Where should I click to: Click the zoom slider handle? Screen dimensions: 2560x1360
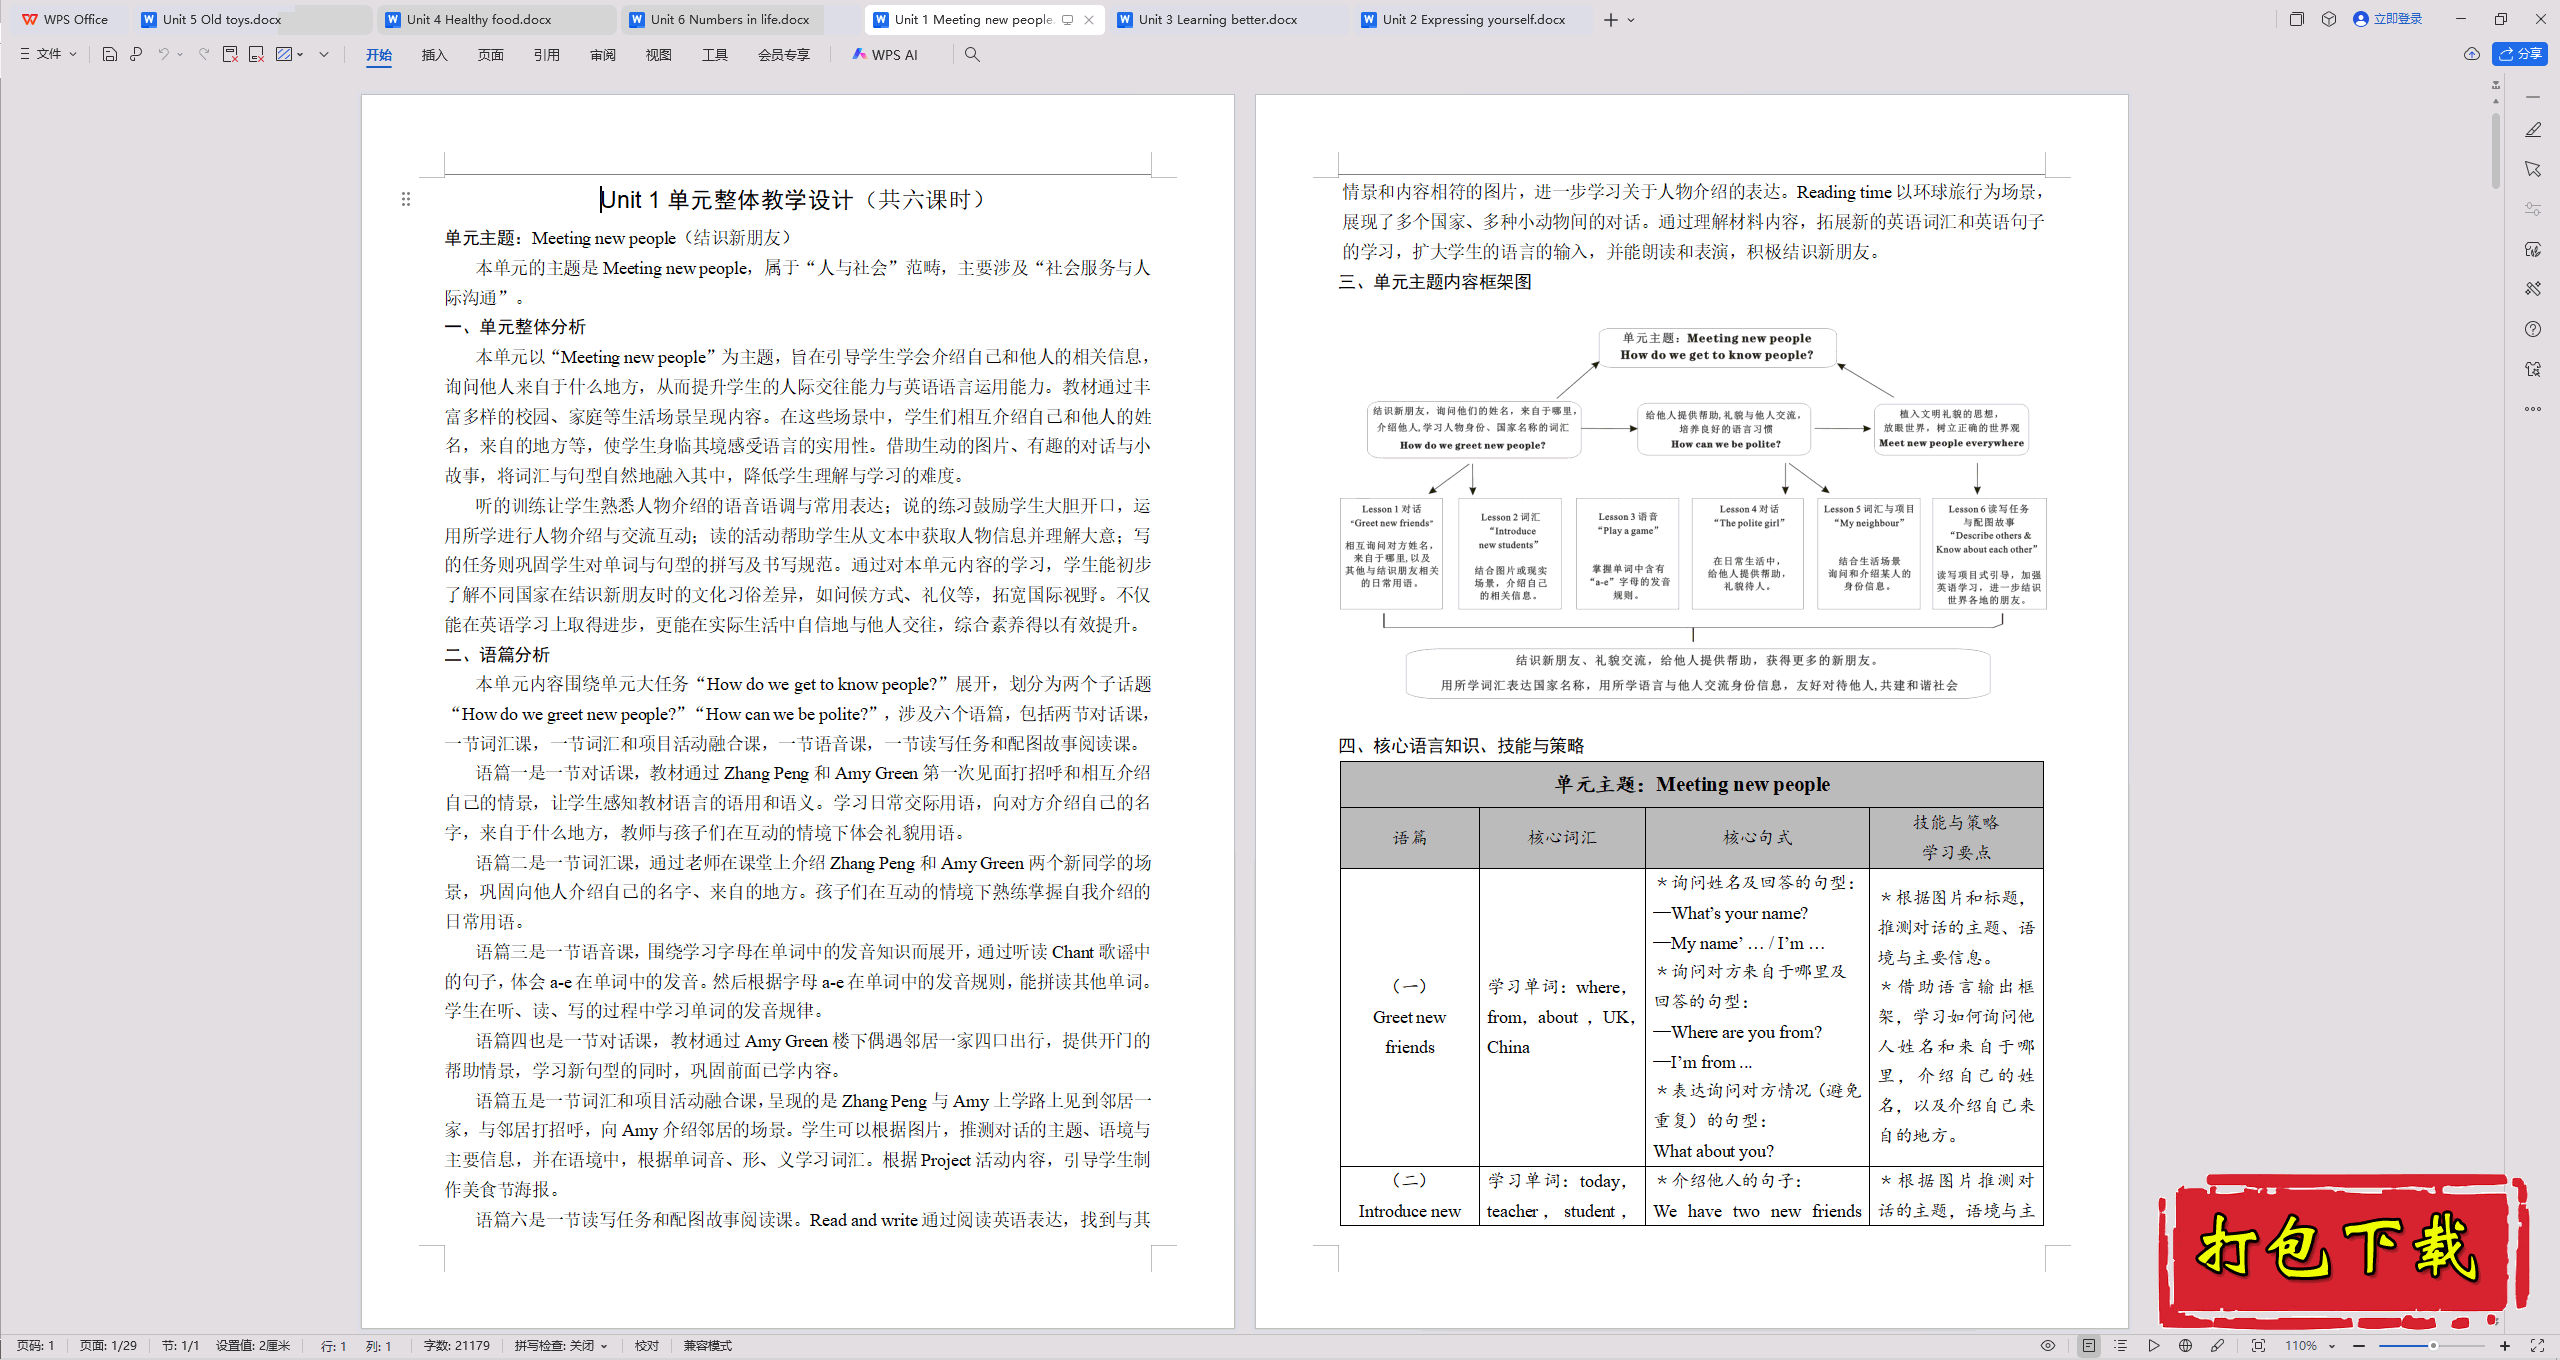tap(2433, 1346)
